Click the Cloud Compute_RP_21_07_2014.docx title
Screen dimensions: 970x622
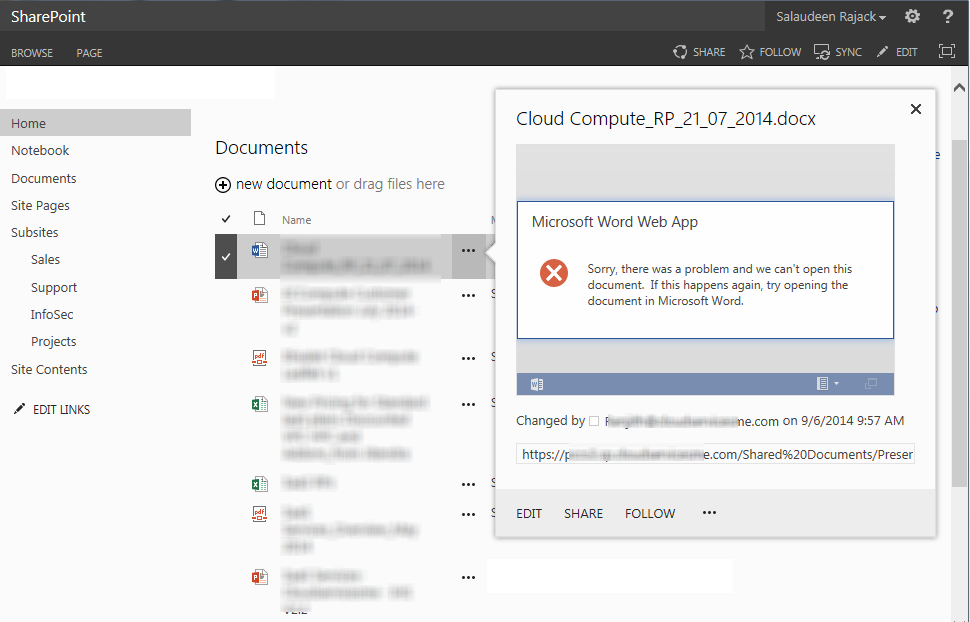pos(666,118)
